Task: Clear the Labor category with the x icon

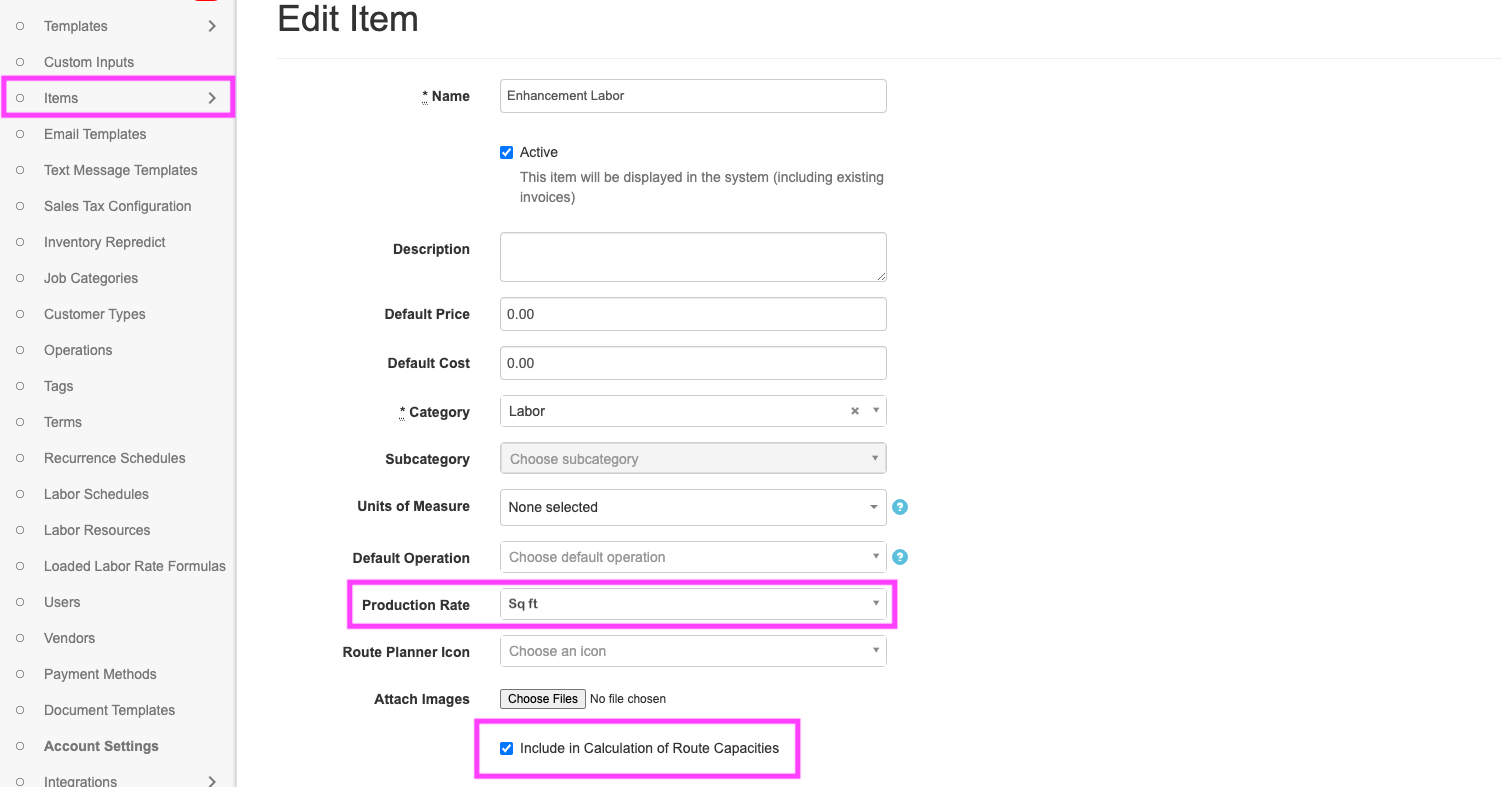Action: 855,411
